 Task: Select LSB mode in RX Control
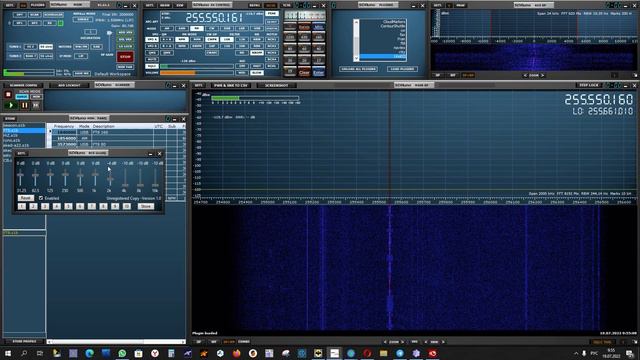point(242,29)
